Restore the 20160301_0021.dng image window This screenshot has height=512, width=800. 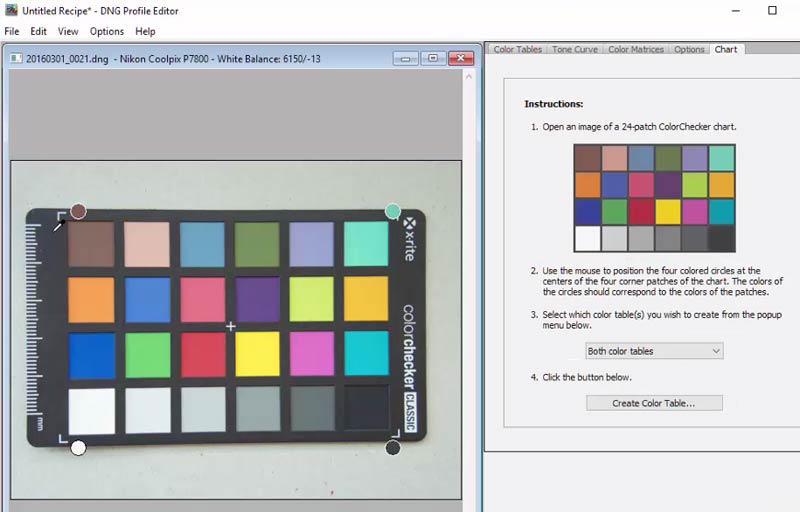click(433, 58)
